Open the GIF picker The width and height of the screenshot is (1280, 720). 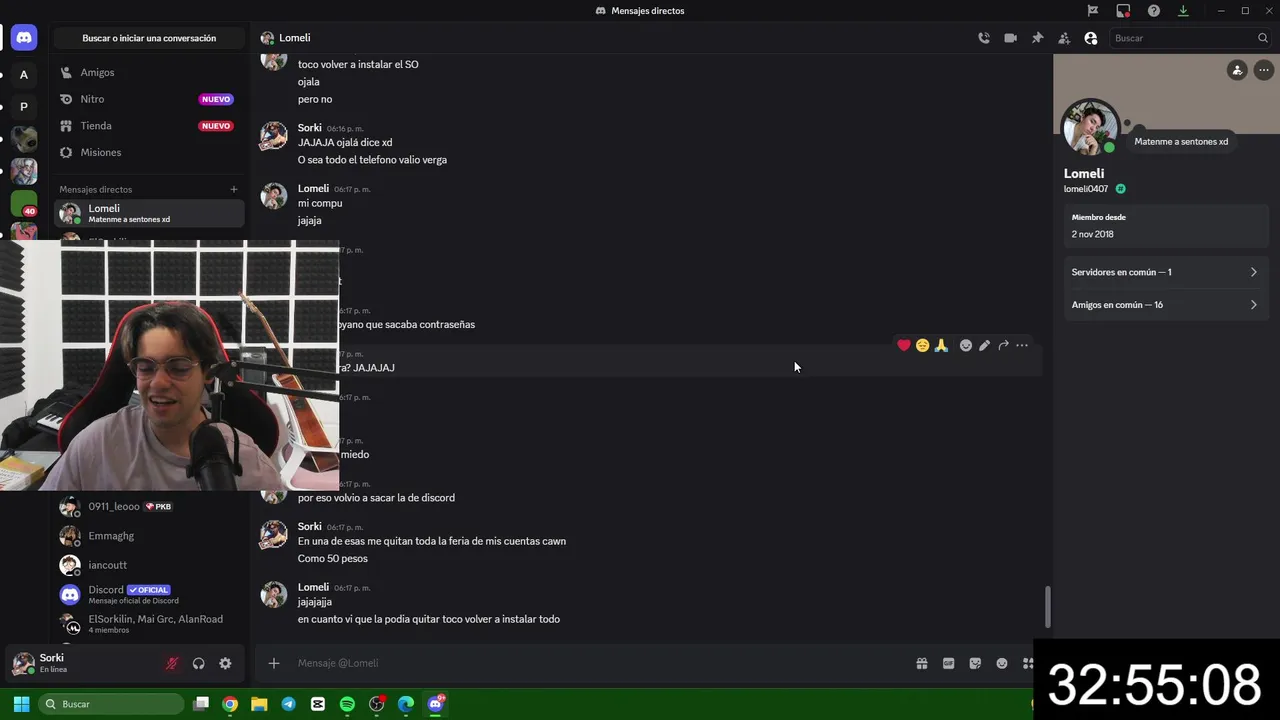point(949,663)
